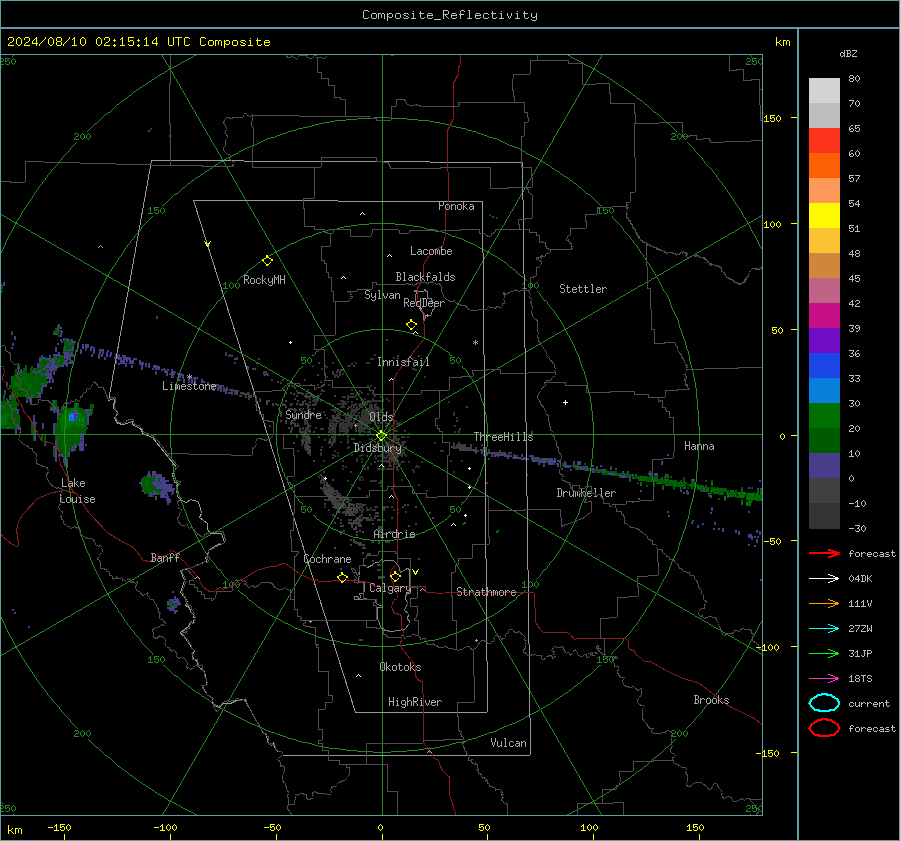This screenshot has height=841, width=900.
Task: Click the red forecast arrow legend icon
Action: click(824, 553)
